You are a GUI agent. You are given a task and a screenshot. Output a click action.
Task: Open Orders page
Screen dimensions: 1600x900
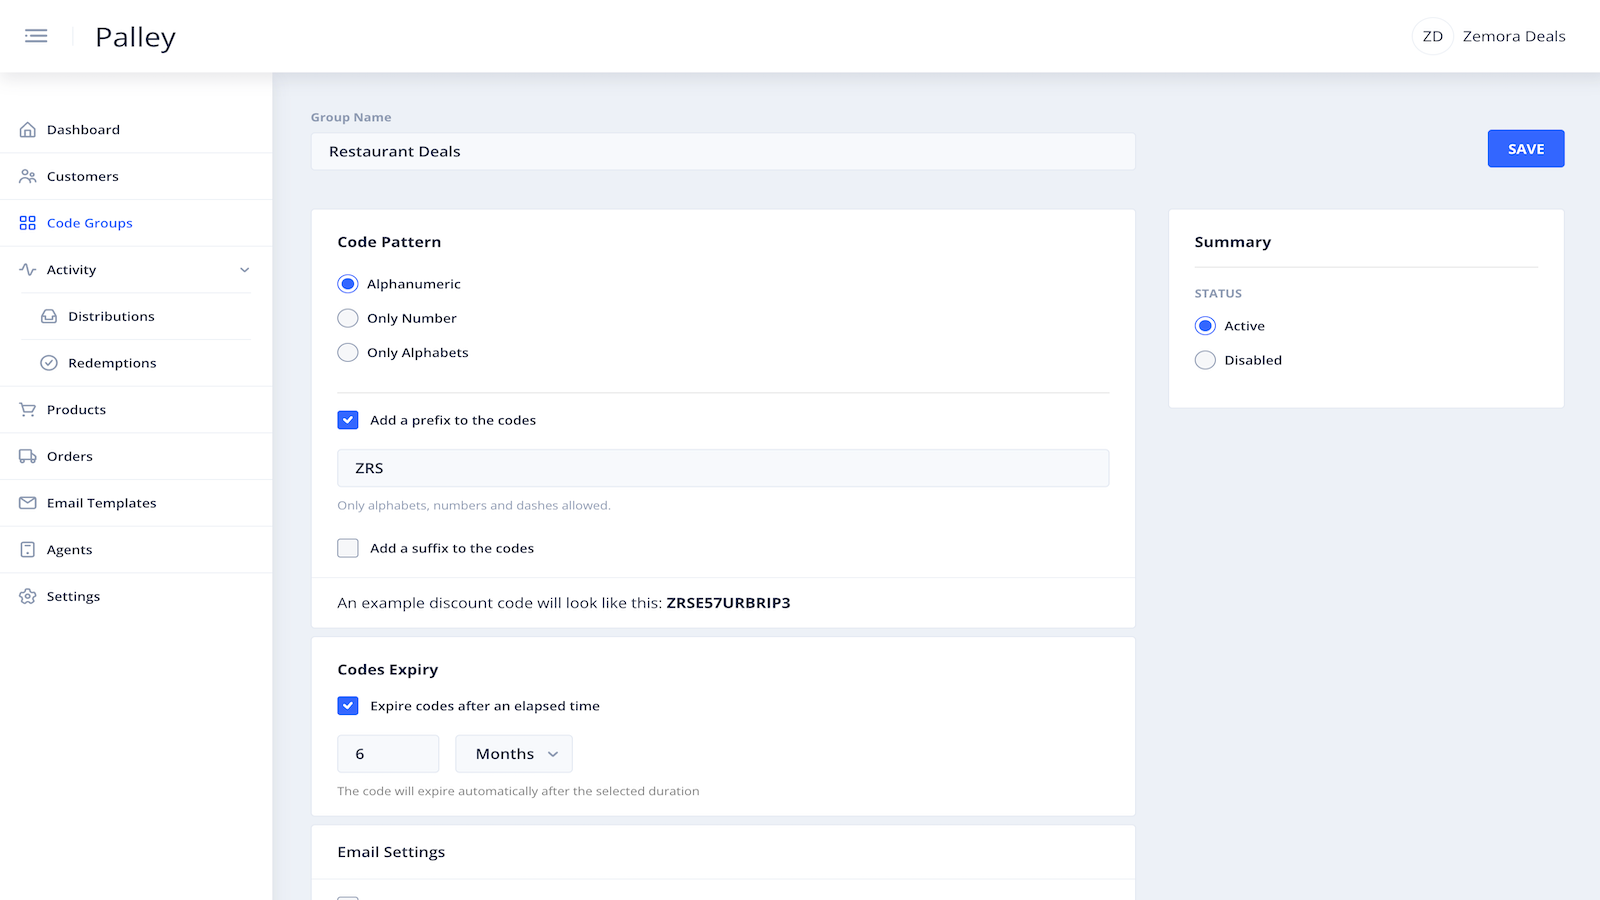(70, 456)
